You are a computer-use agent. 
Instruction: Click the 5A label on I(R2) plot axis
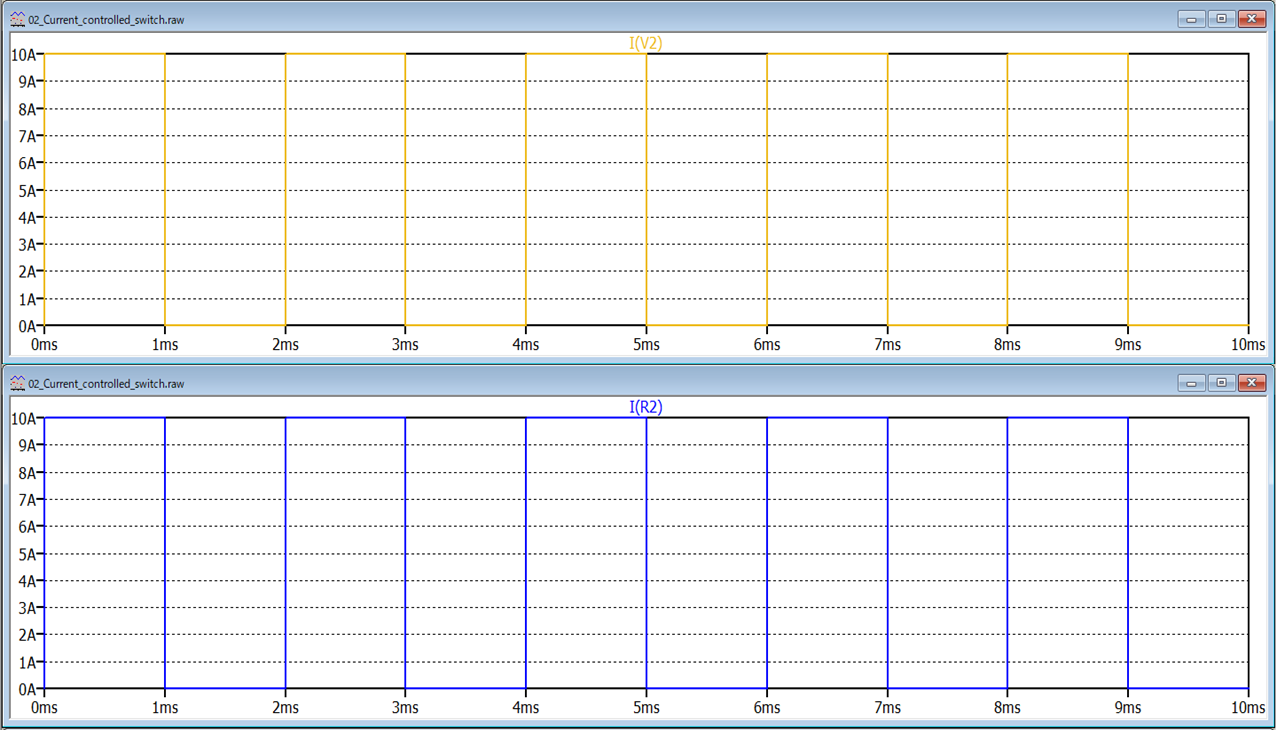point(29,554)
